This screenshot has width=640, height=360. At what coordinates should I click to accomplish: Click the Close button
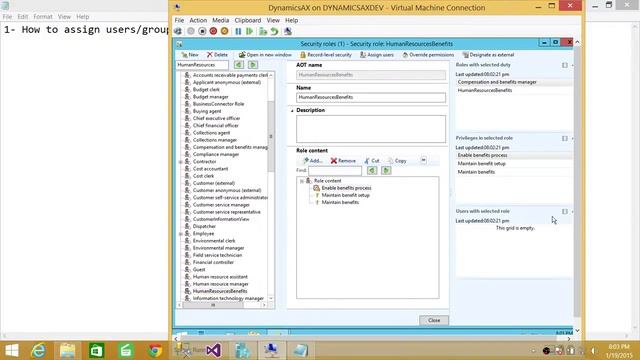pyautogui.click(x=434, y=320)
